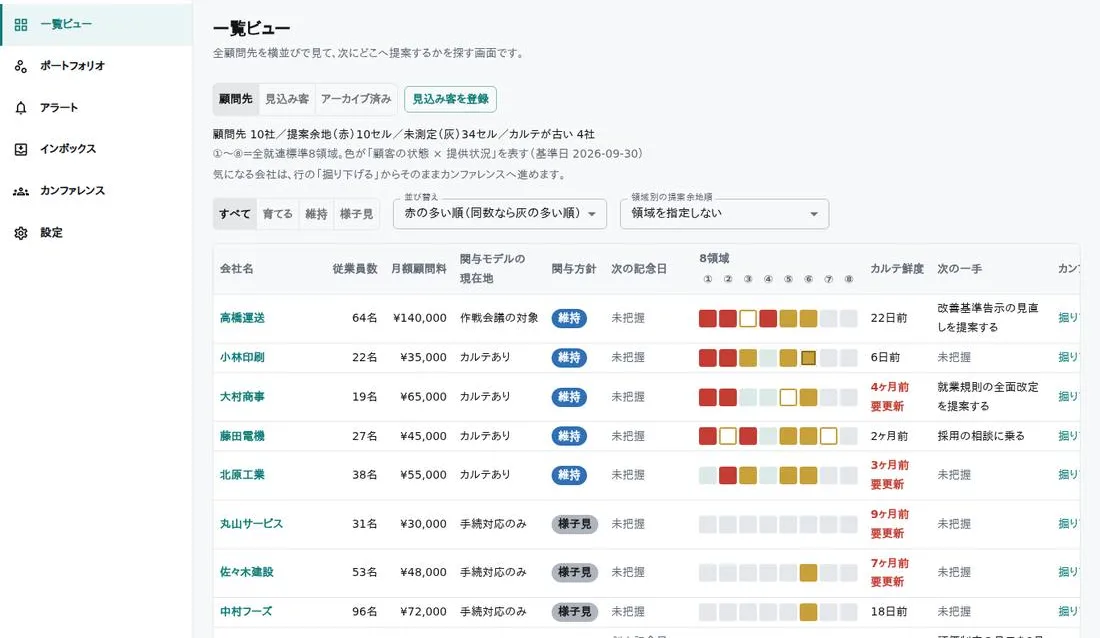This screenshot has height=638, width=1100.
Task: Open the アラート bell icon
Action: (21, 107)
